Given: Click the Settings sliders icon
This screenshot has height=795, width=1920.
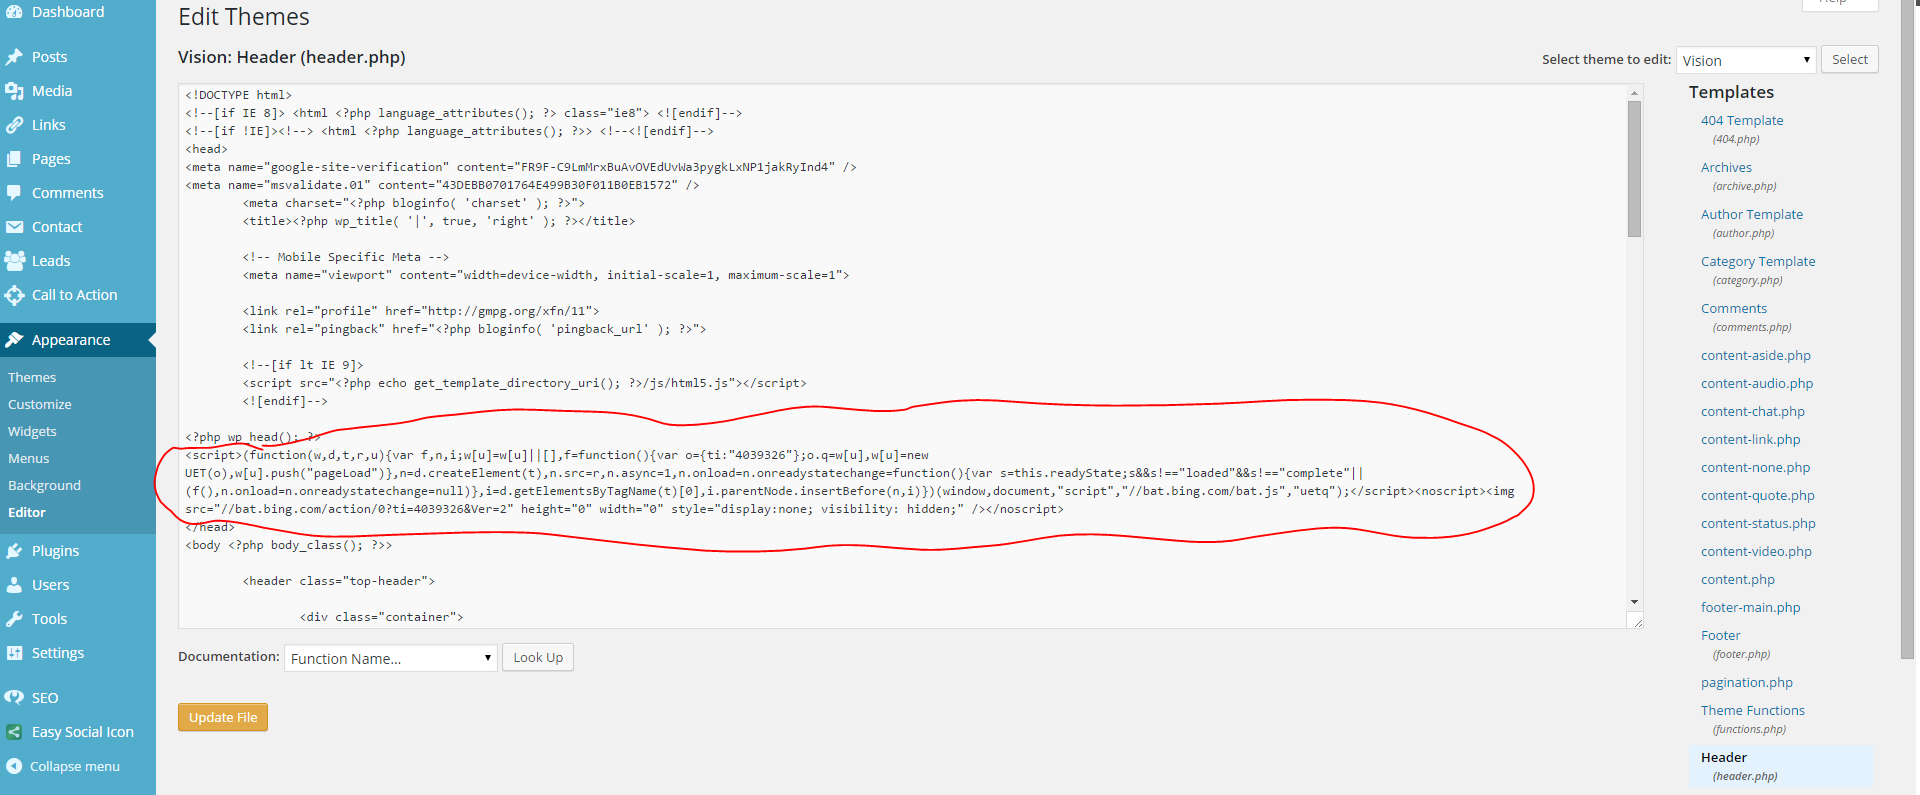Looking at the screenshot, I should tap(14, 653).
